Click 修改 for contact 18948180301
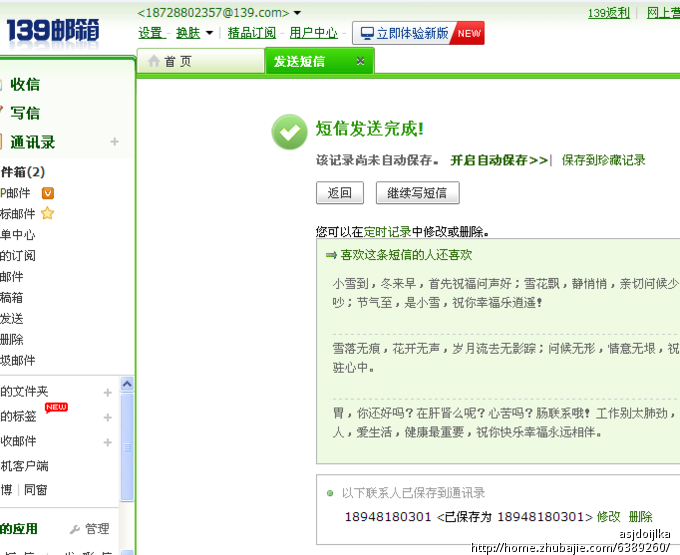680x555 pixels. pos(609,517)
